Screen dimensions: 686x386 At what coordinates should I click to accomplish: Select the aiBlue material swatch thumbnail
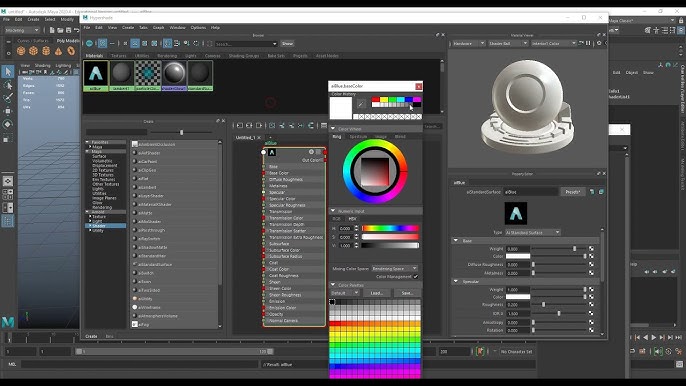click(96, 75)
